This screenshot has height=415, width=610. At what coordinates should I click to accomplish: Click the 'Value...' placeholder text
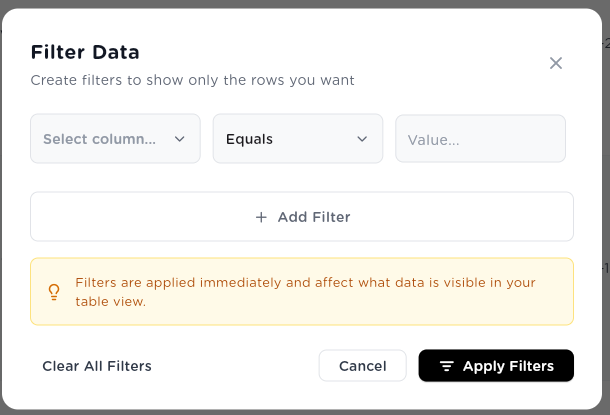click(x=433, y=140)
